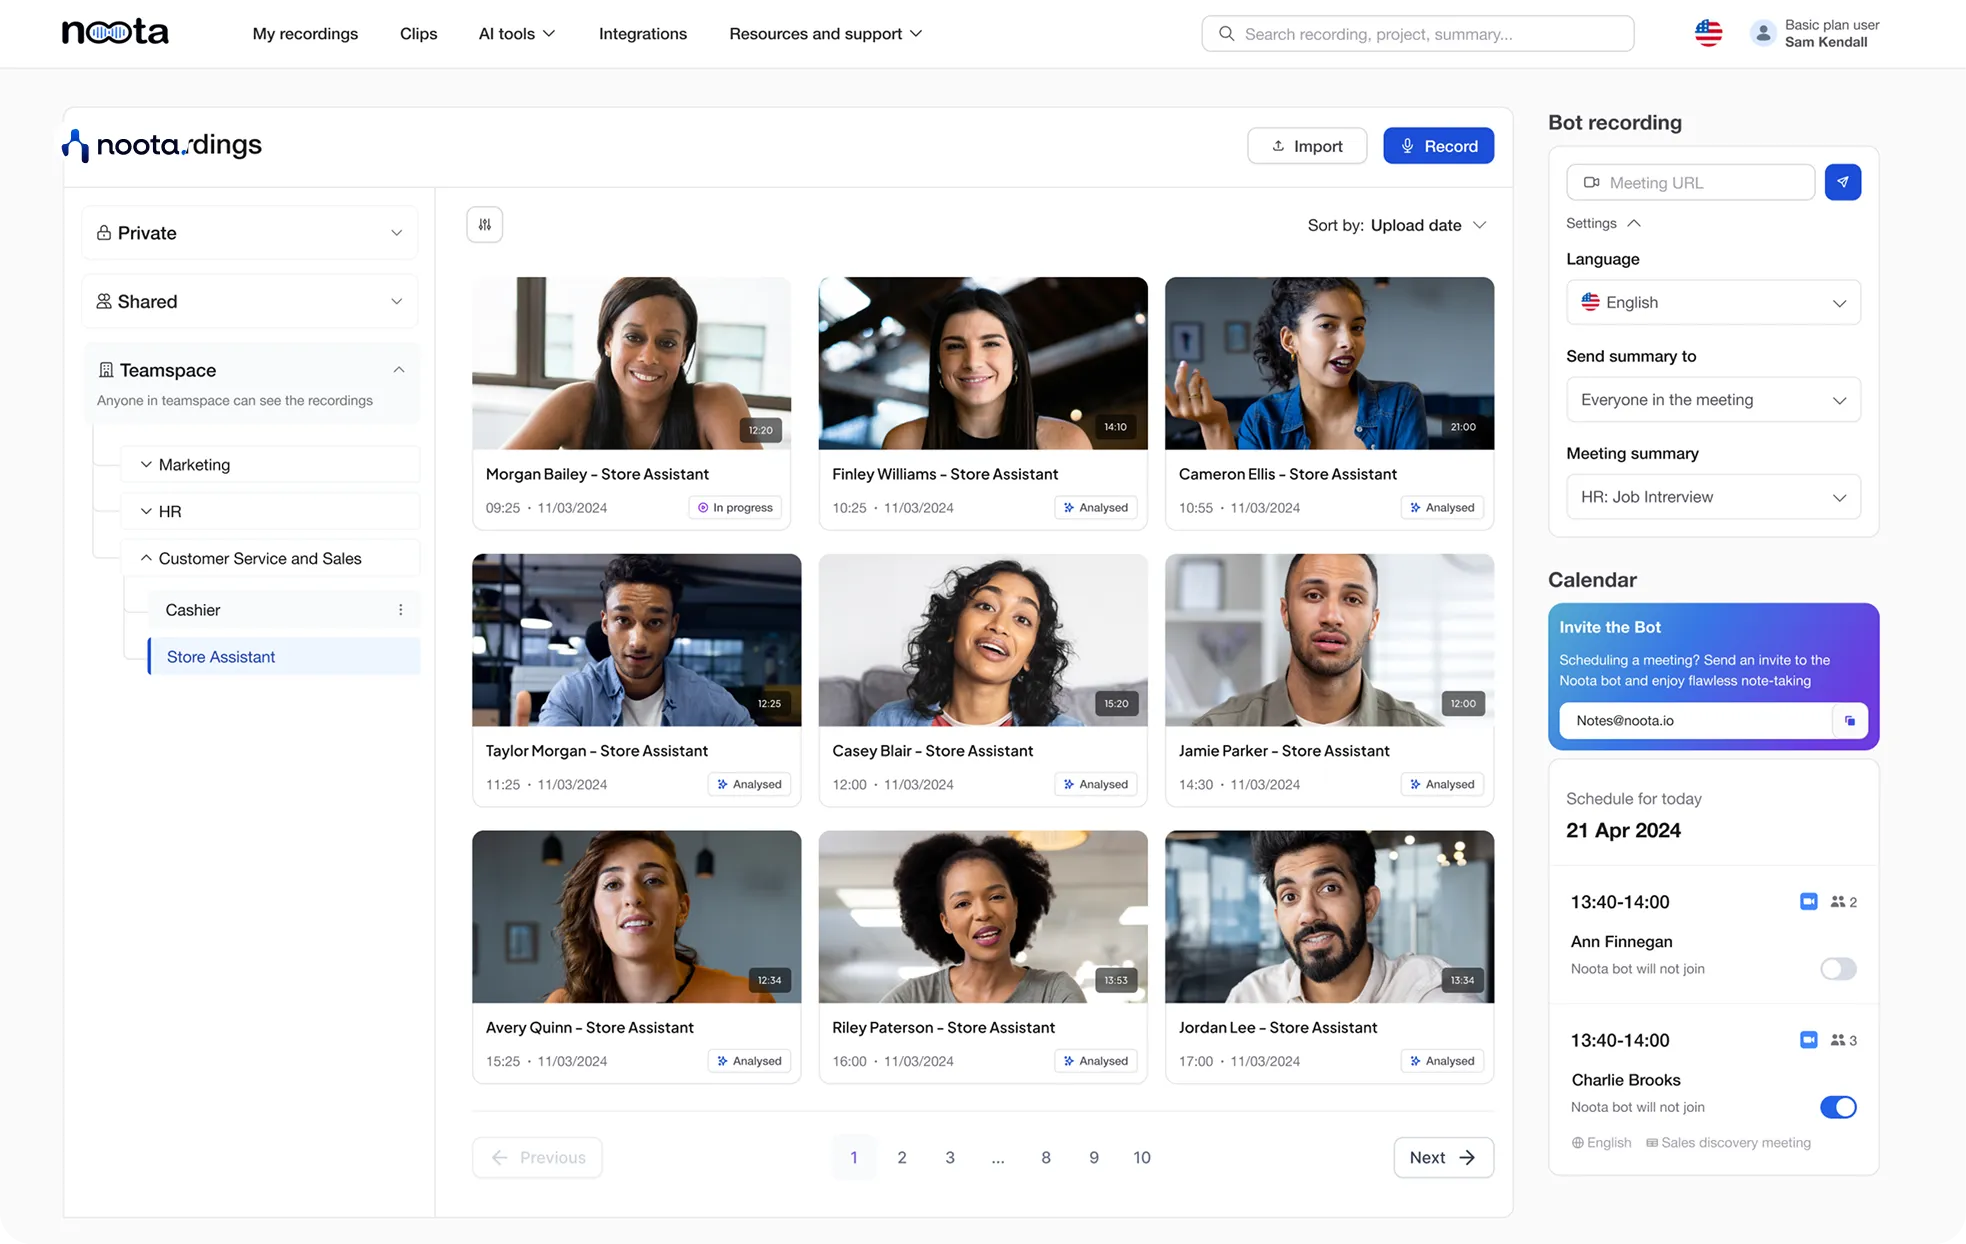The image size is (1966, 1244).
Task: Open the Meeting summary dropdown set to HR: Job Interview
Action: (1712, 497)
